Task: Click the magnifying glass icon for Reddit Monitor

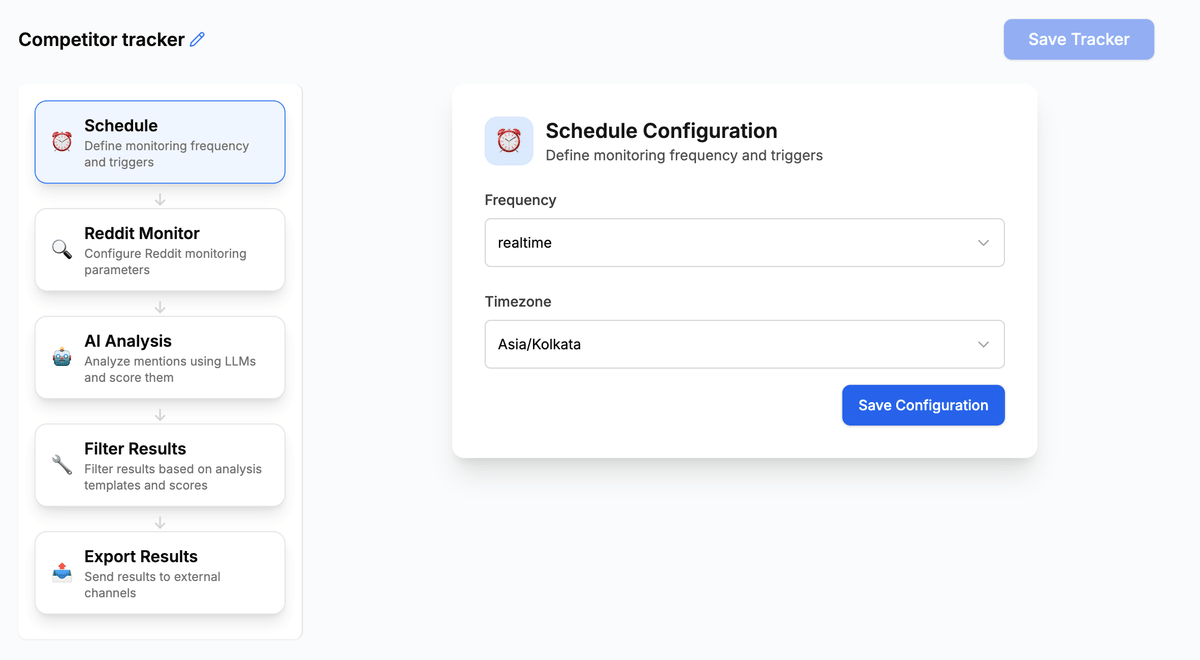Action: pyautogui.click(x=62, y=250)
